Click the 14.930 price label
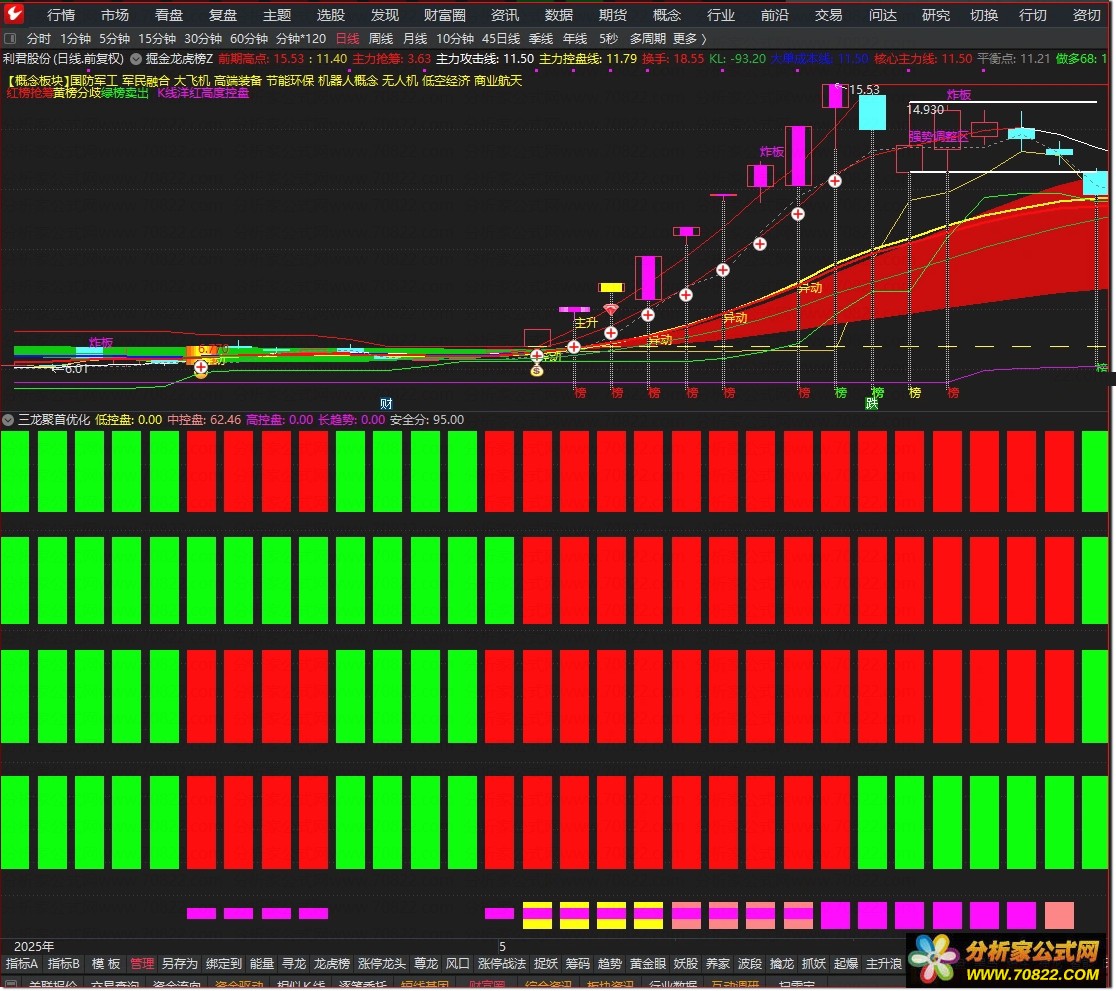This screenshot has width=1116, height=991. click(x=925, y=110)
